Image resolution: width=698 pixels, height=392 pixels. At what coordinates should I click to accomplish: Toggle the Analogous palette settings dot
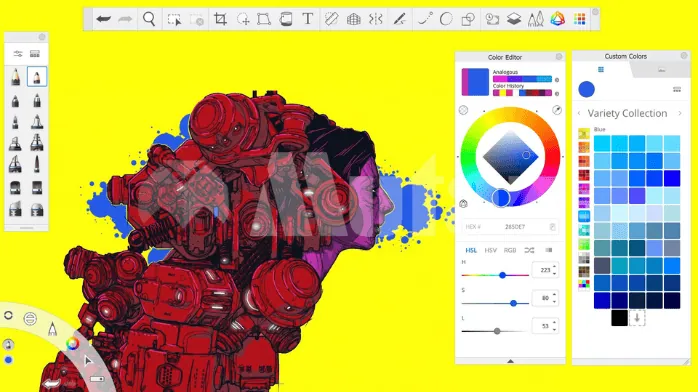point(557,80)
